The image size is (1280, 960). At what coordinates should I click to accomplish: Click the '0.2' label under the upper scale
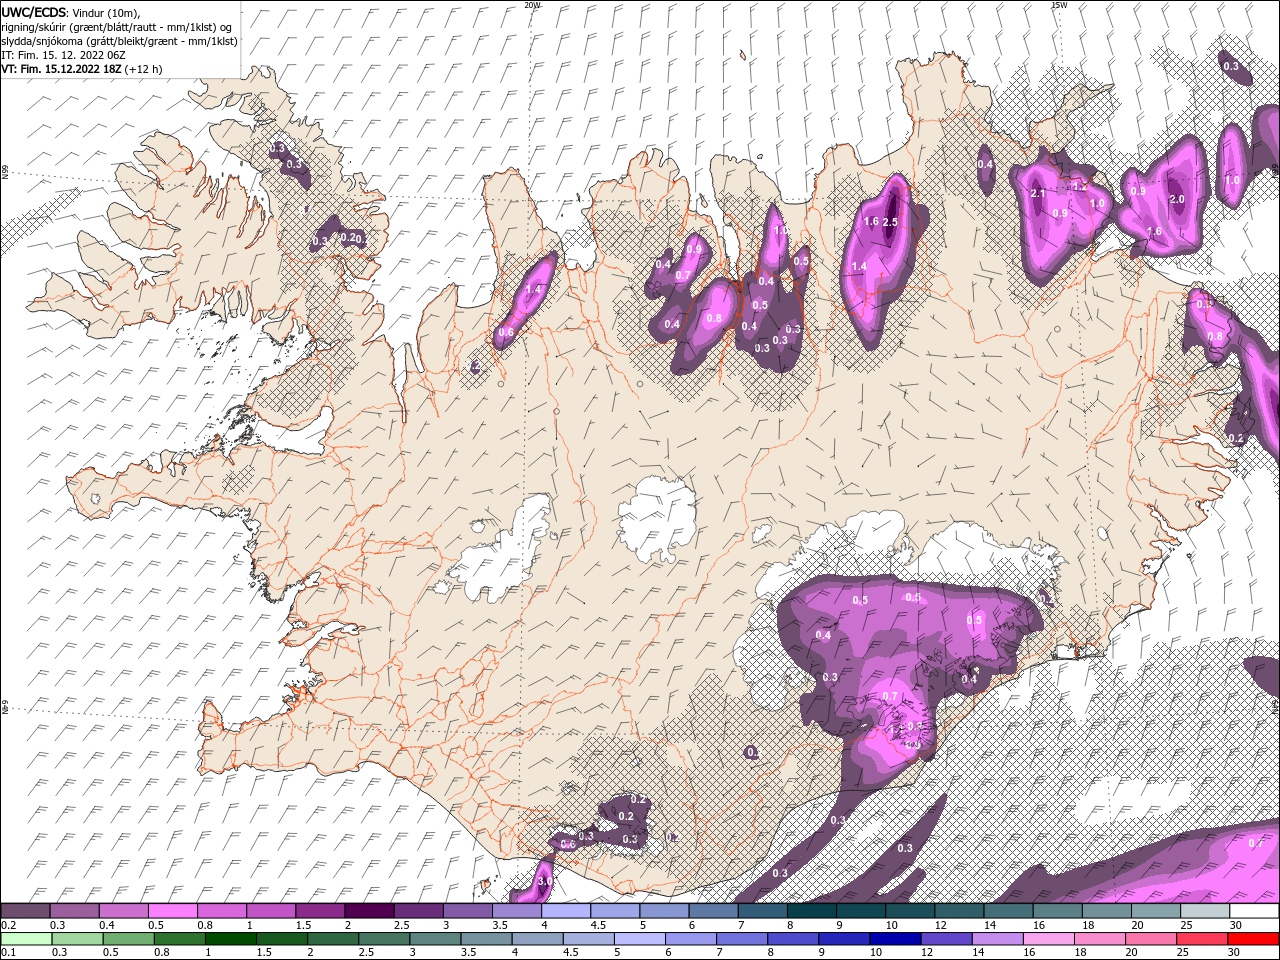pos(8,925)
